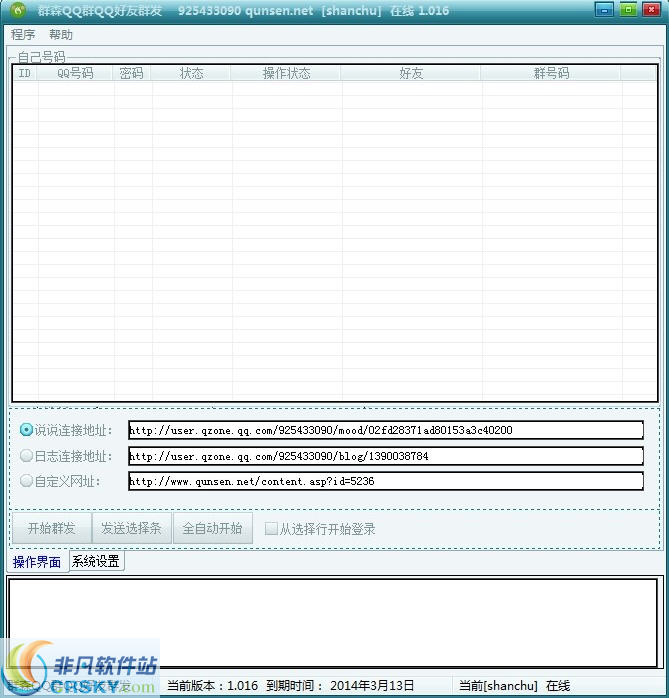
Task: Open the 程序 menu
Action: pyautogui.click(x=23, y=34)
